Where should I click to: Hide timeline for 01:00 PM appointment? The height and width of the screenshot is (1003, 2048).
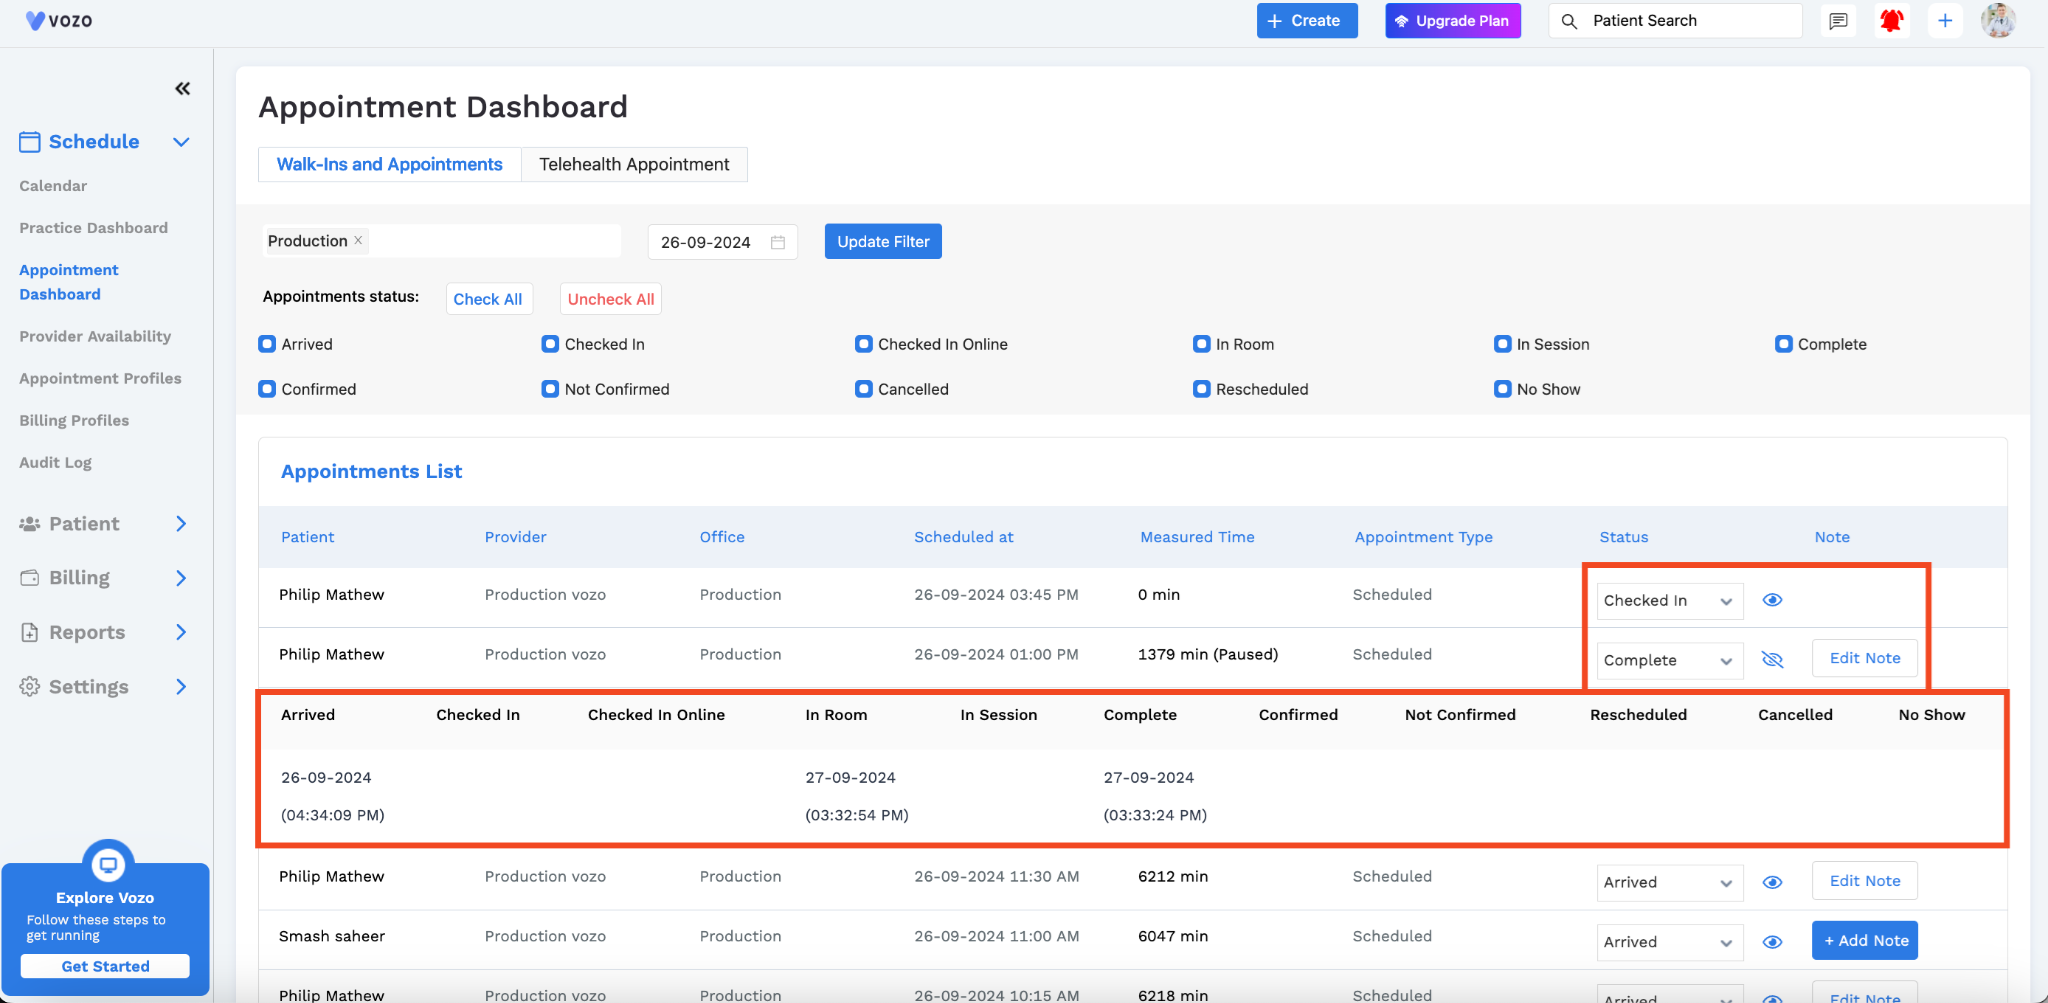point(1772,660)
